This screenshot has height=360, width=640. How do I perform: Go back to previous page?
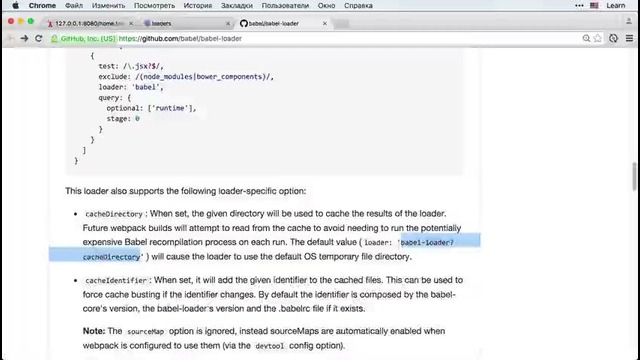(x=10, y=38)
